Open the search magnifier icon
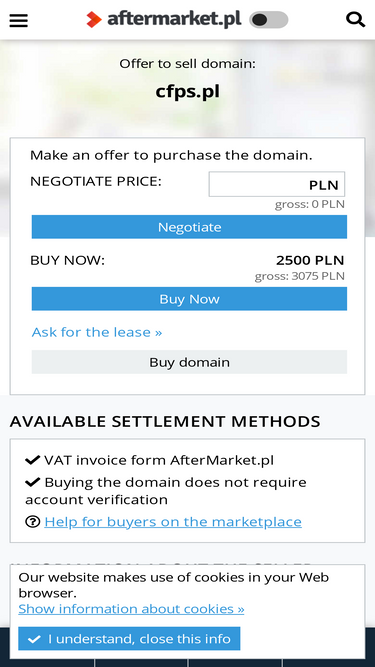Viewport: 375px width, 667px height. (355, 20)
